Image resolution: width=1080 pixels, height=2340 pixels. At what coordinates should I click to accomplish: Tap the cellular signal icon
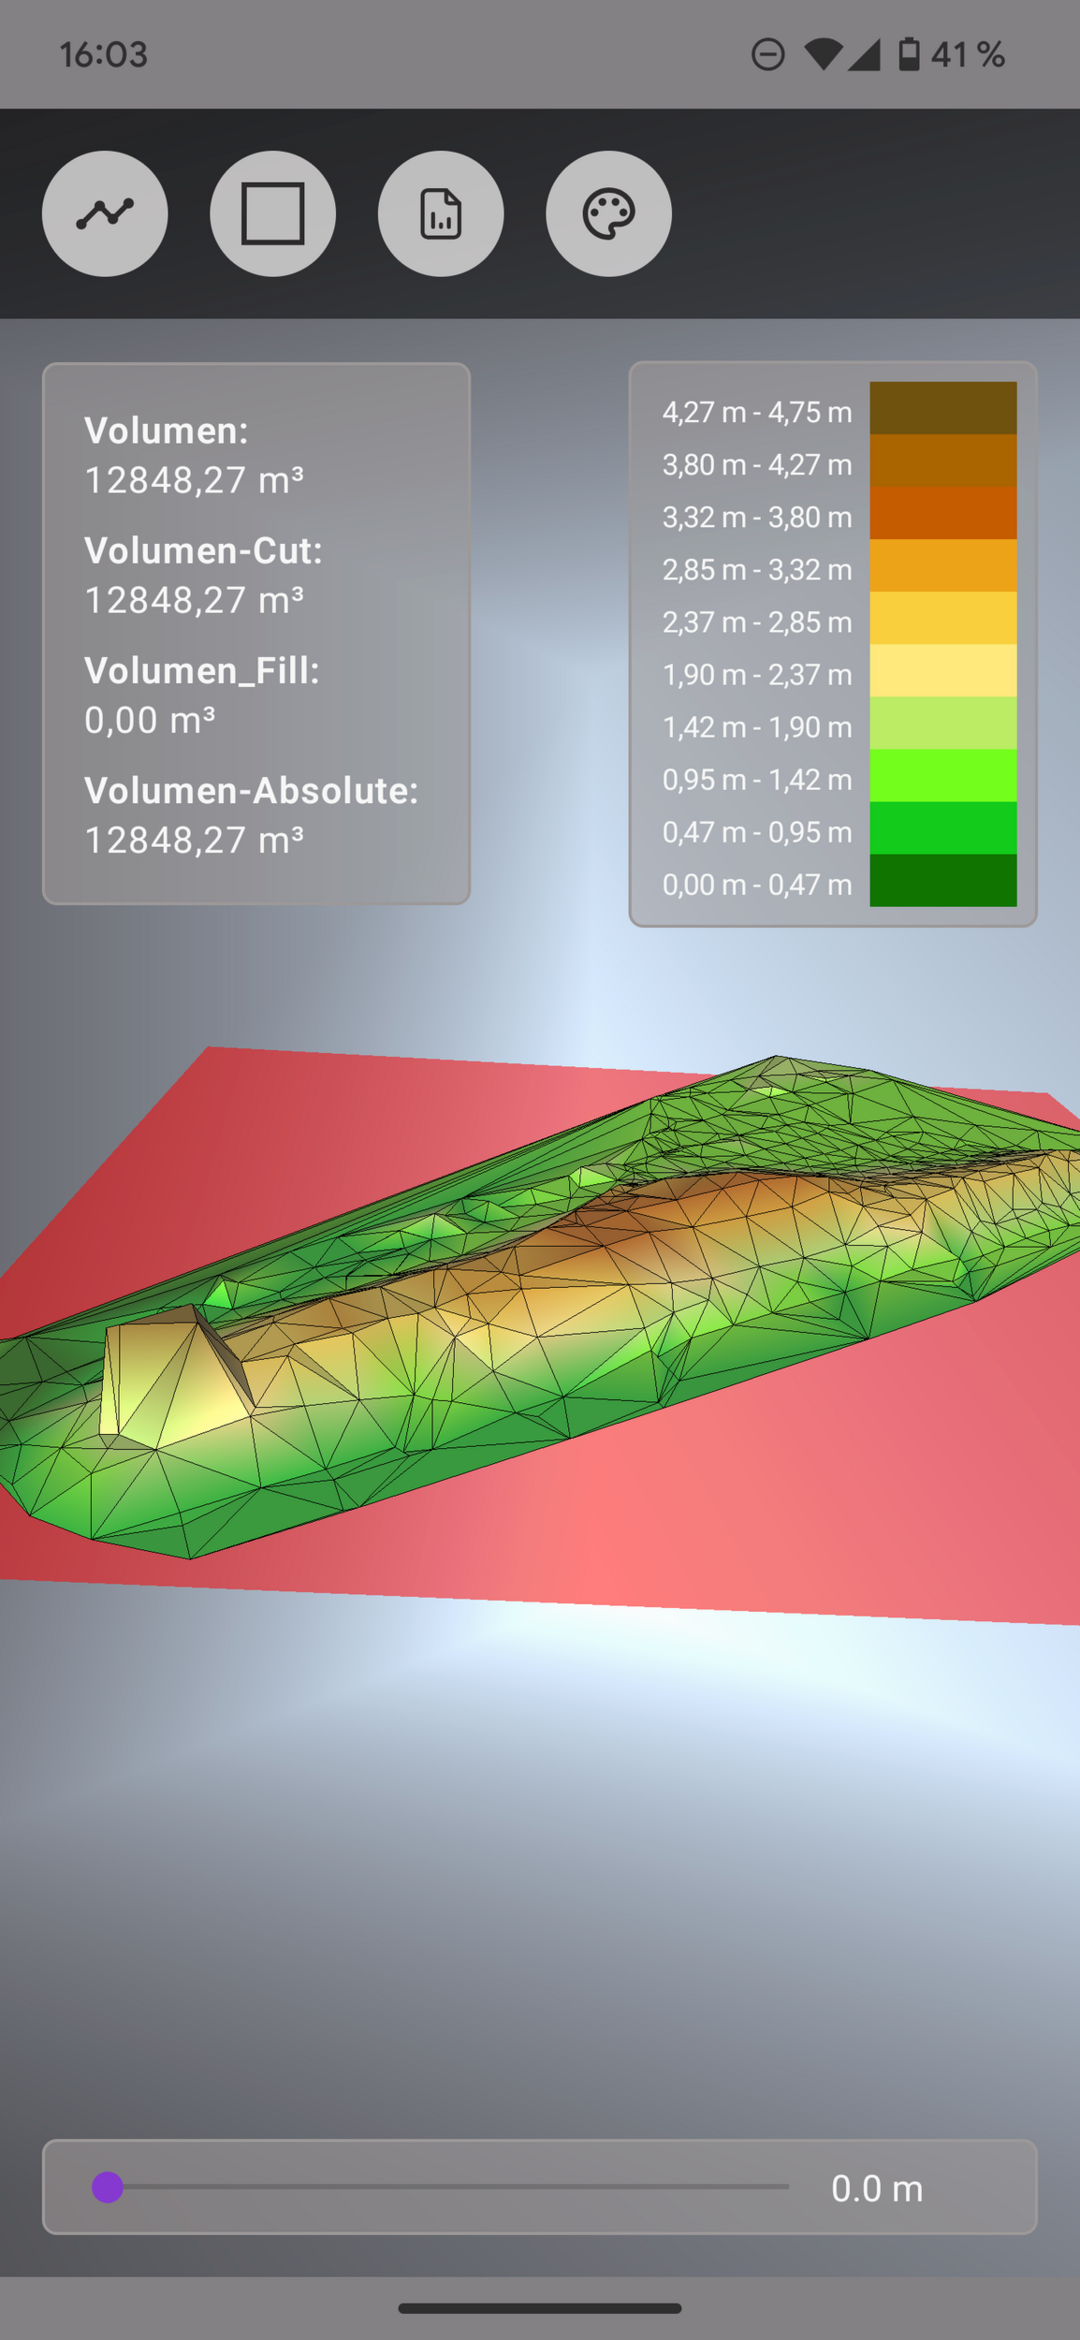coord(864,54)
